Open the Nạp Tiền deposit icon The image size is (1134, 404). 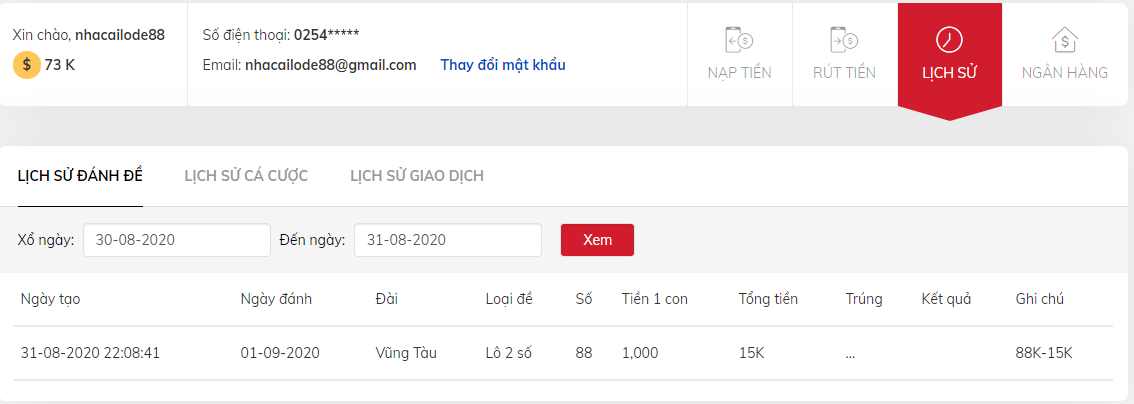tap(740, 40)
